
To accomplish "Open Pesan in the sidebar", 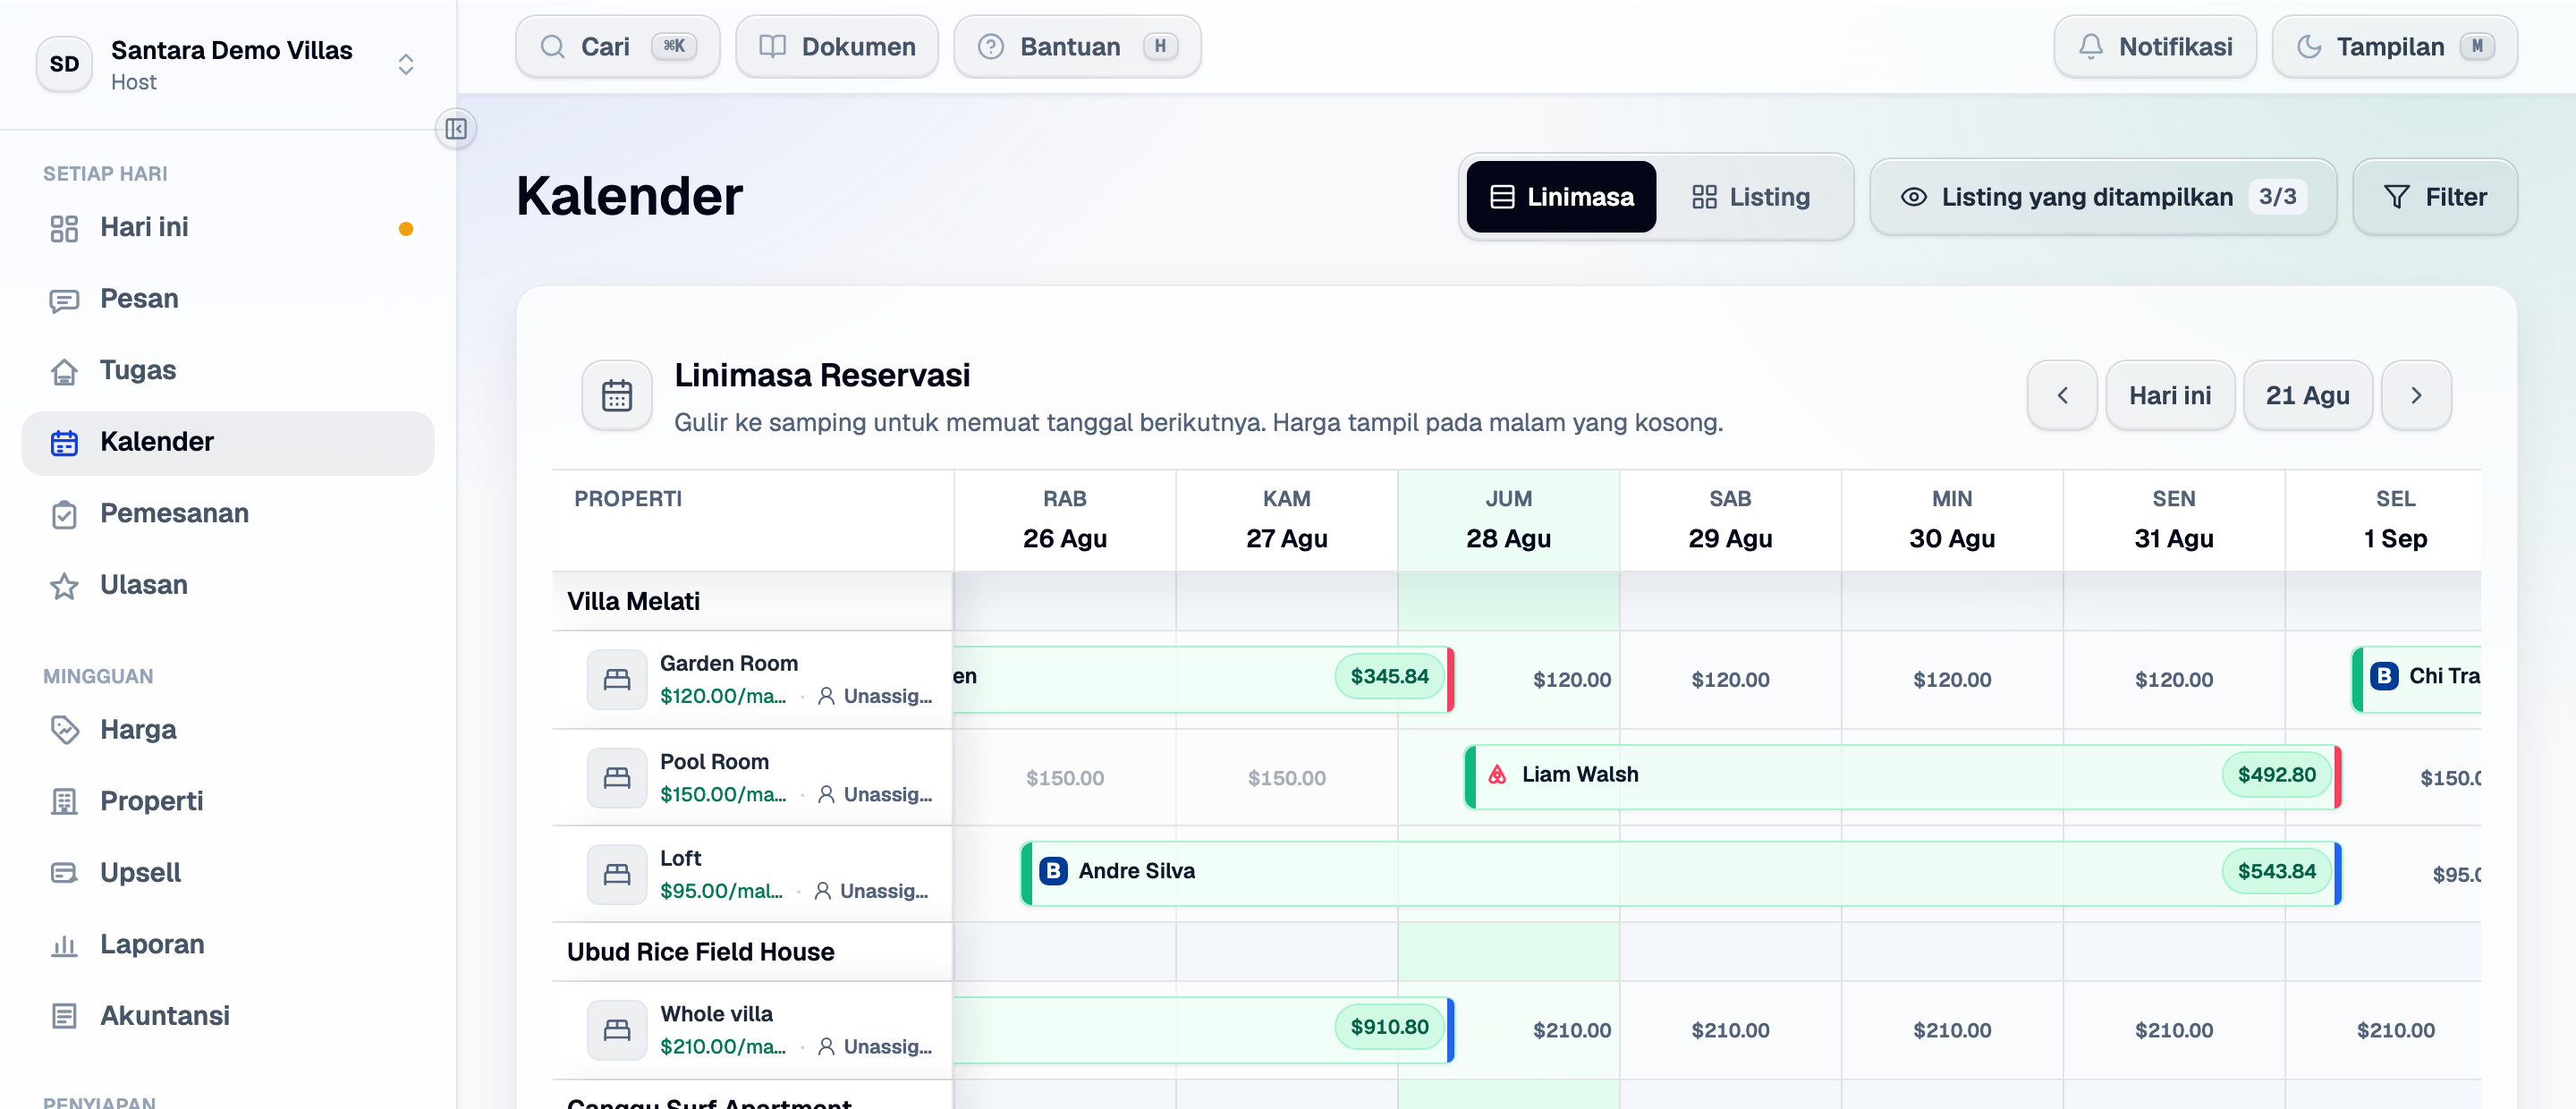I will click(228, 299).
